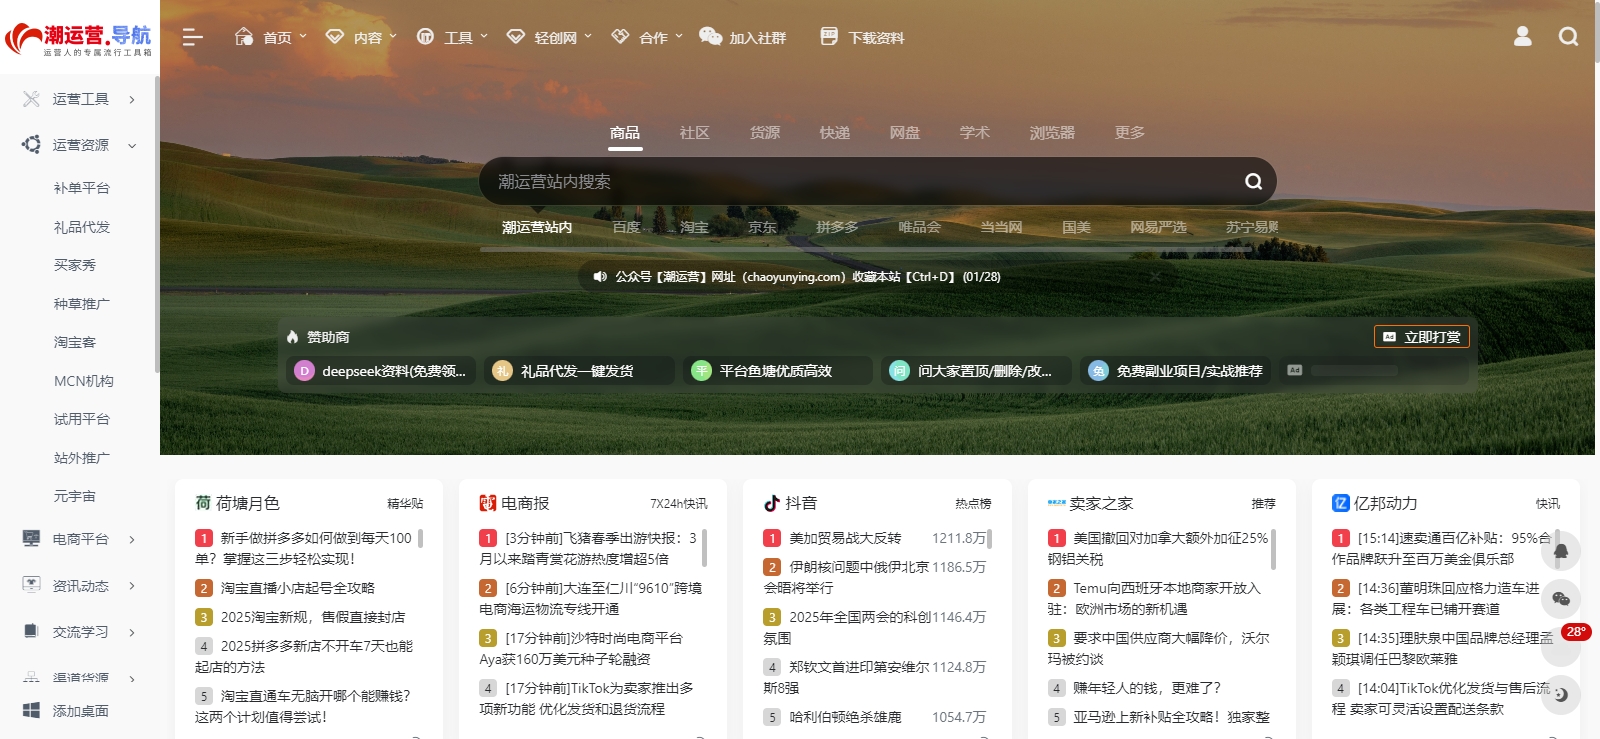The image size is (1600, 739).
Task: Click the 立即打赏 button
Action: click(x=1421, y=337)
